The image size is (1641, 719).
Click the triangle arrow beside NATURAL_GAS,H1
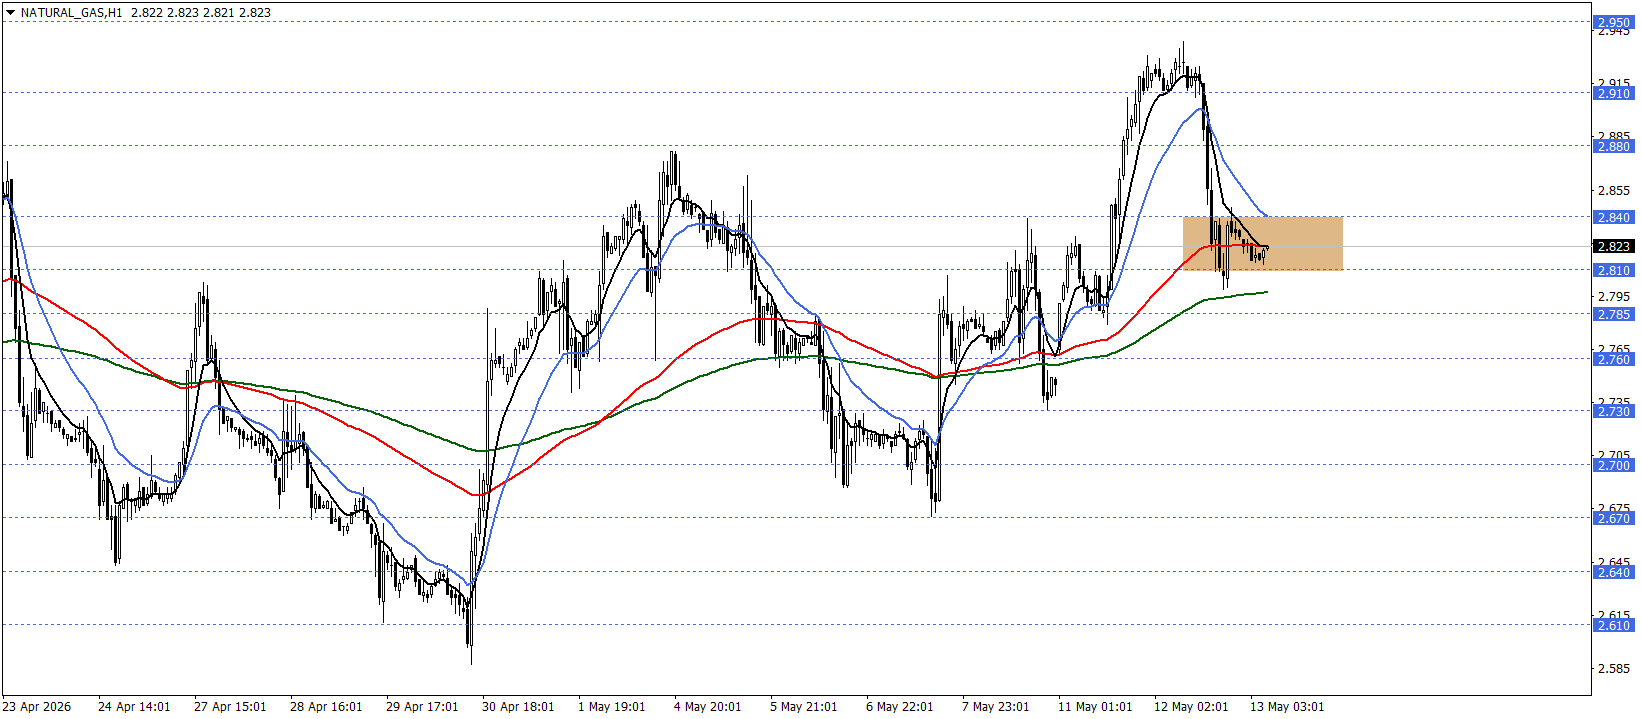(10, 13)
